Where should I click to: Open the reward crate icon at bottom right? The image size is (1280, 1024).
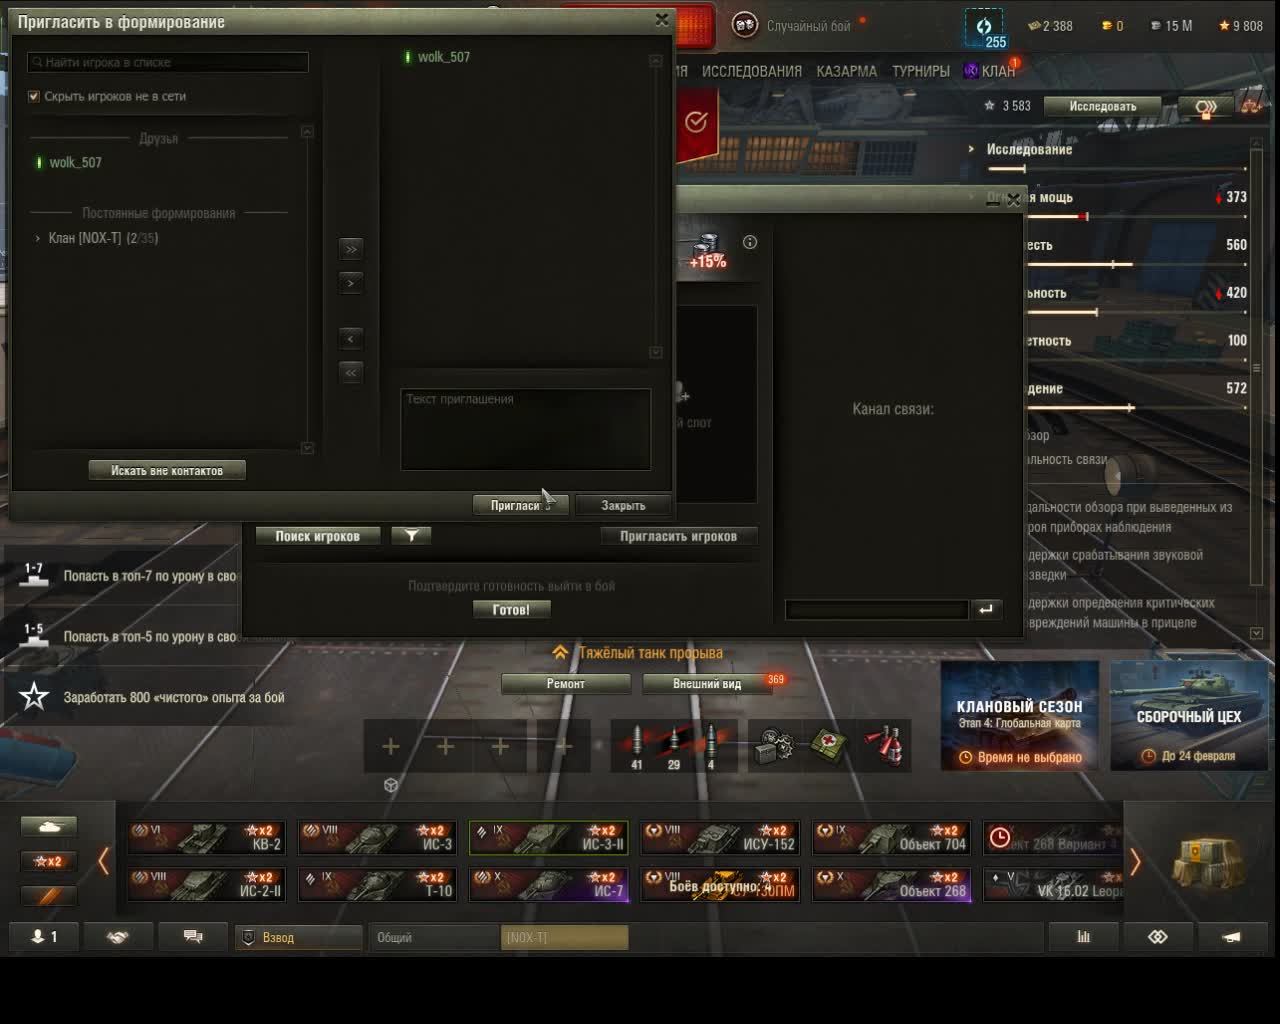pyautogui.click(x=1207, y=860)
